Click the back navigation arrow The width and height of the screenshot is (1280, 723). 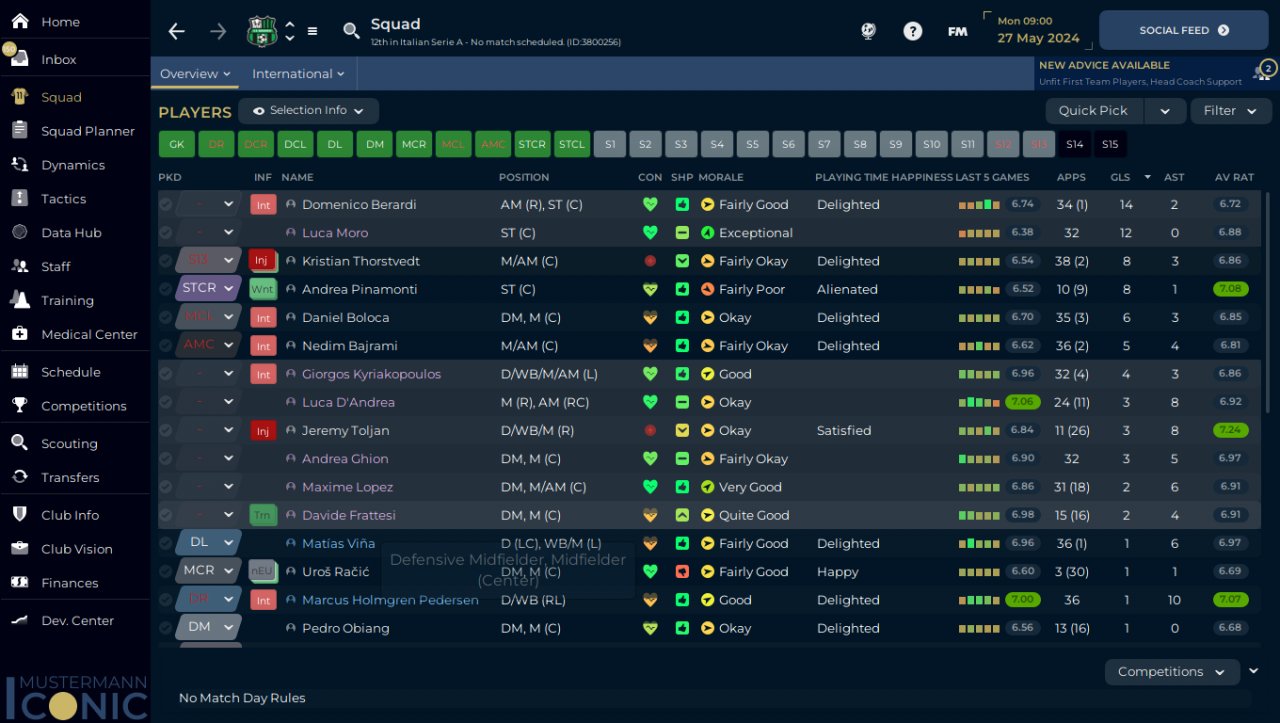(177, 31)
